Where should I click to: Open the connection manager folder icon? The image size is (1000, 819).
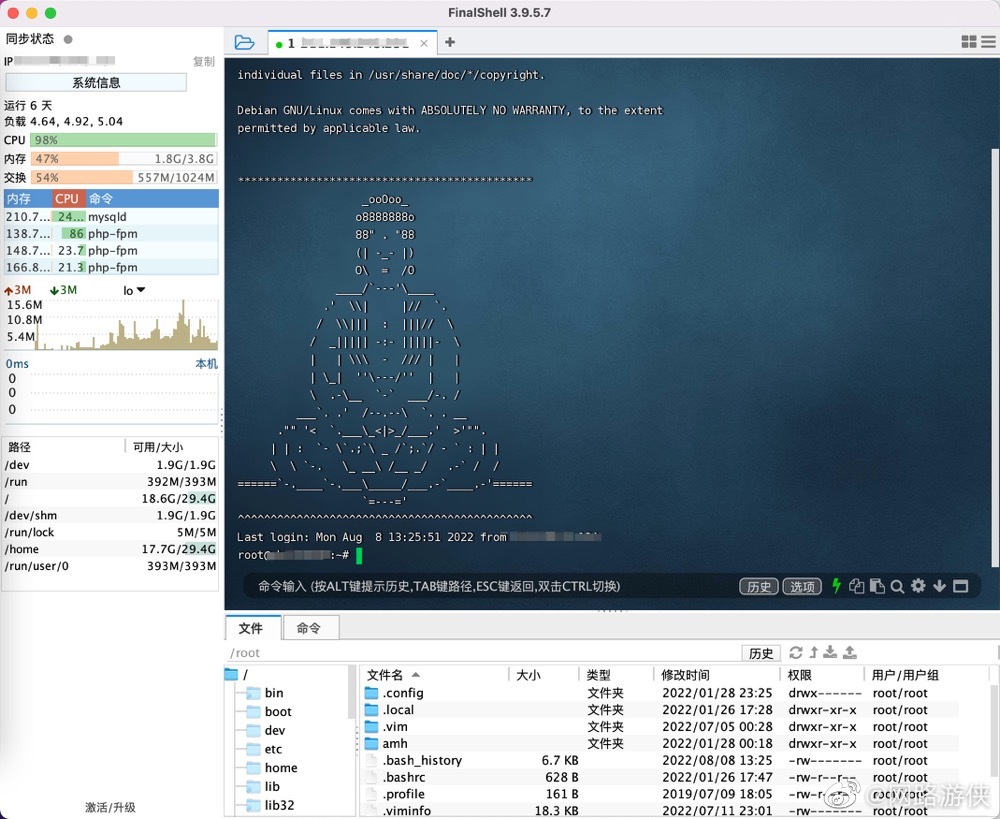point(244,43)
